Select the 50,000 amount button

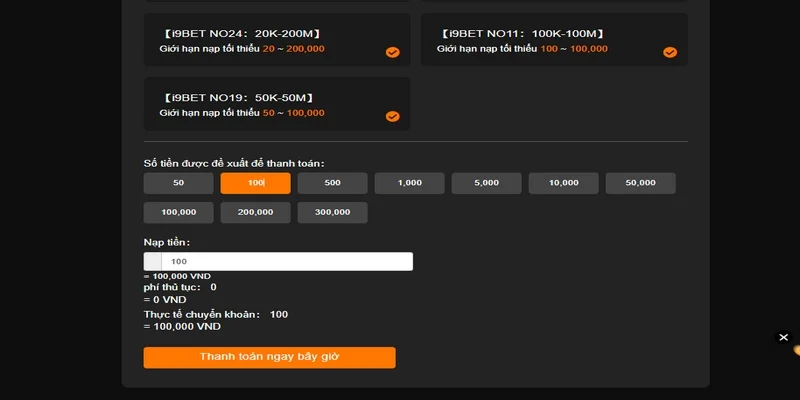click(x=641, y=183)
